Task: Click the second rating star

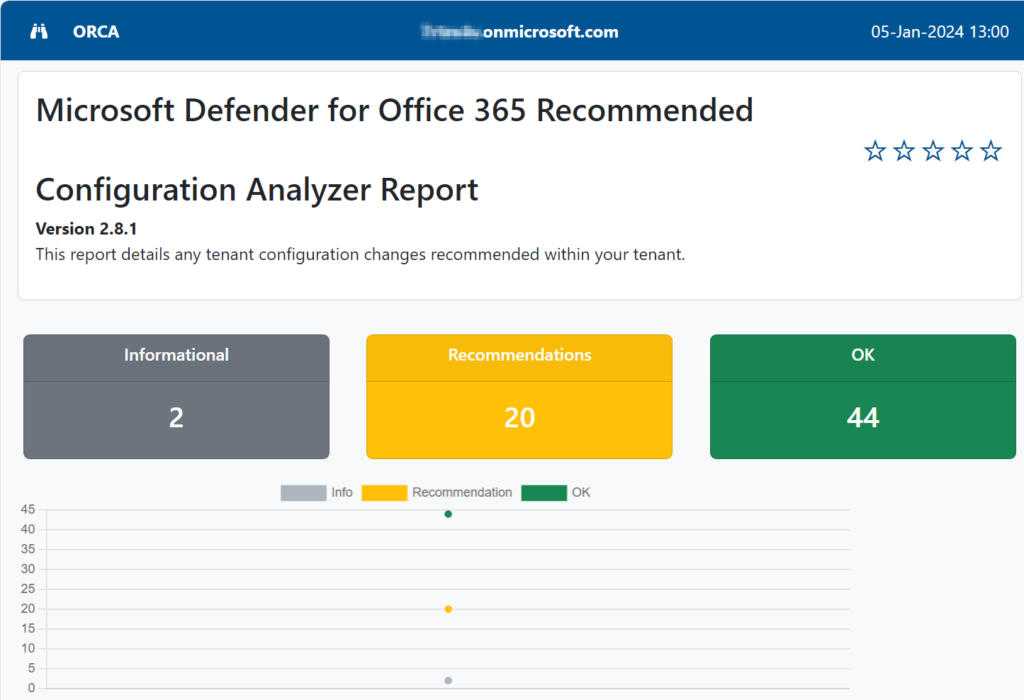Action: (x=904, y=151)
